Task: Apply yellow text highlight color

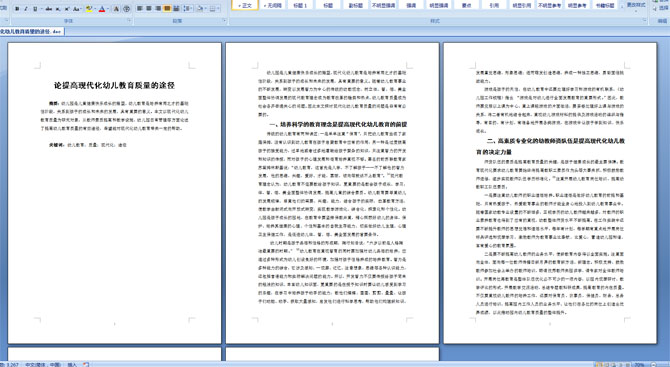Action: [x=88, y=9]
